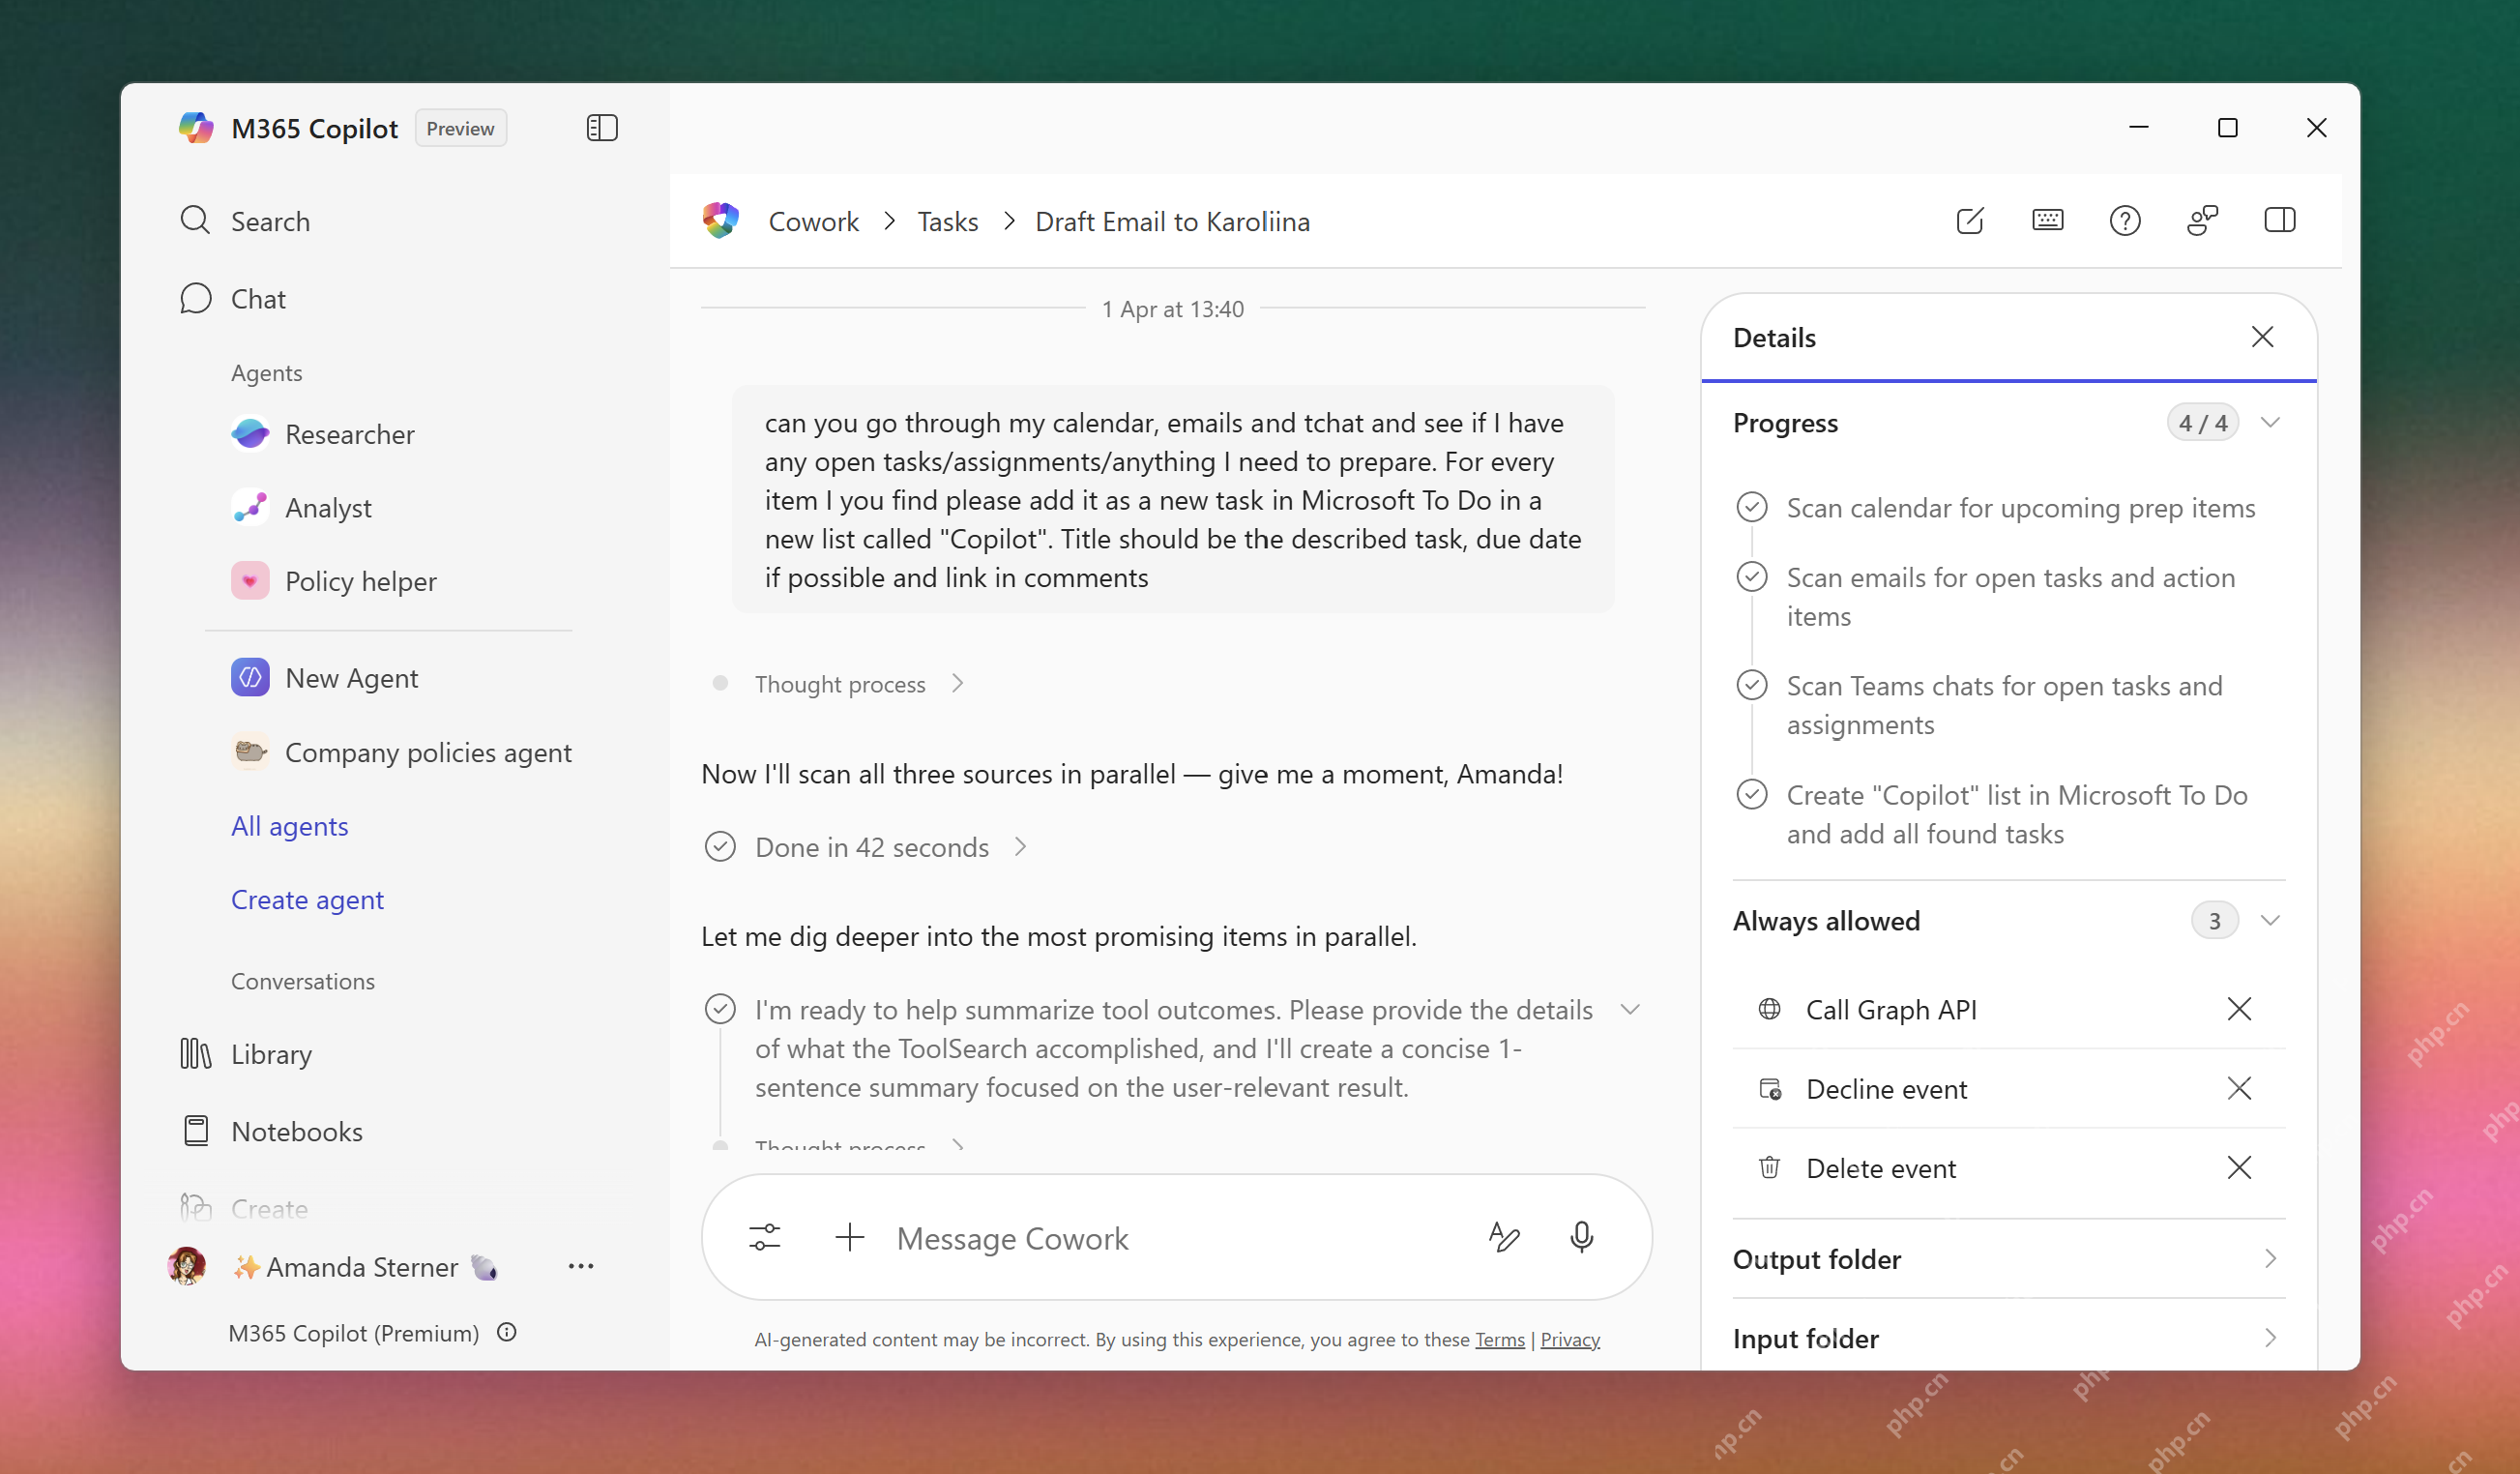Start voice input with microphone icon
The height and width of the screenshot is (1474, 2520).
[x=1581, y=1238]
